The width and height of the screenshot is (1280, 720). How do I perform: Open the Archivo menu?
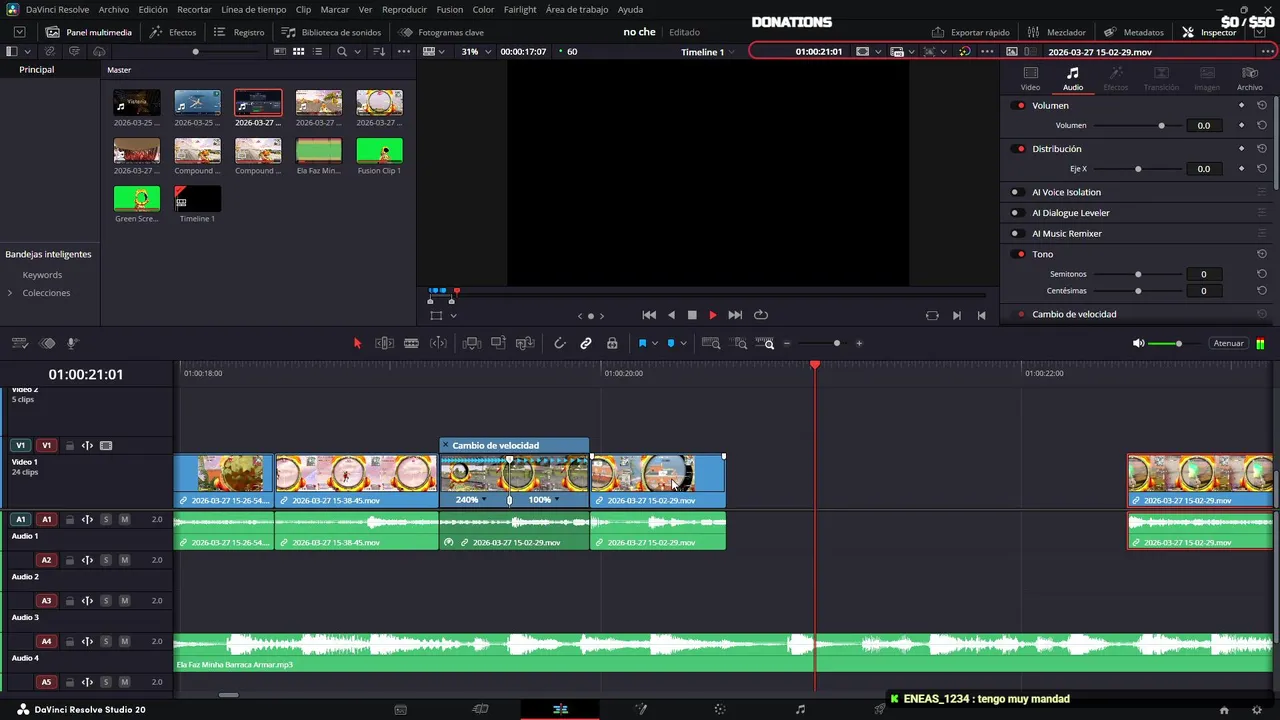(x=113, y=9)
